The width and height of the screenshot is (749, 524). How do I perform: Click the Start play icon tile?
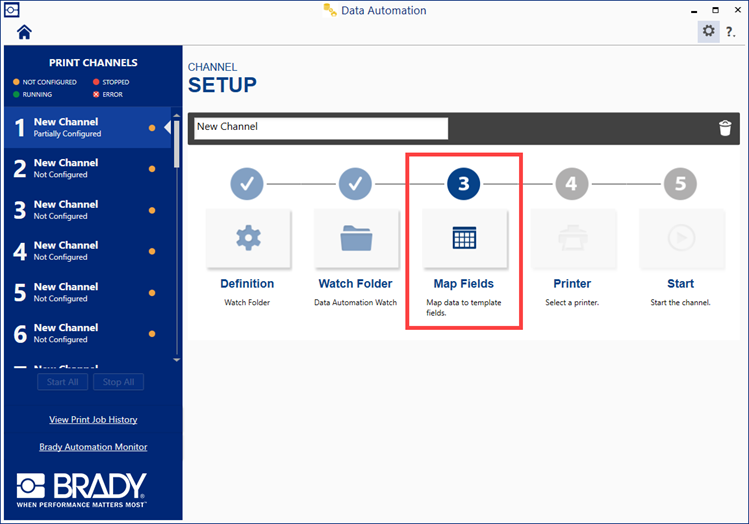(680, 238)
